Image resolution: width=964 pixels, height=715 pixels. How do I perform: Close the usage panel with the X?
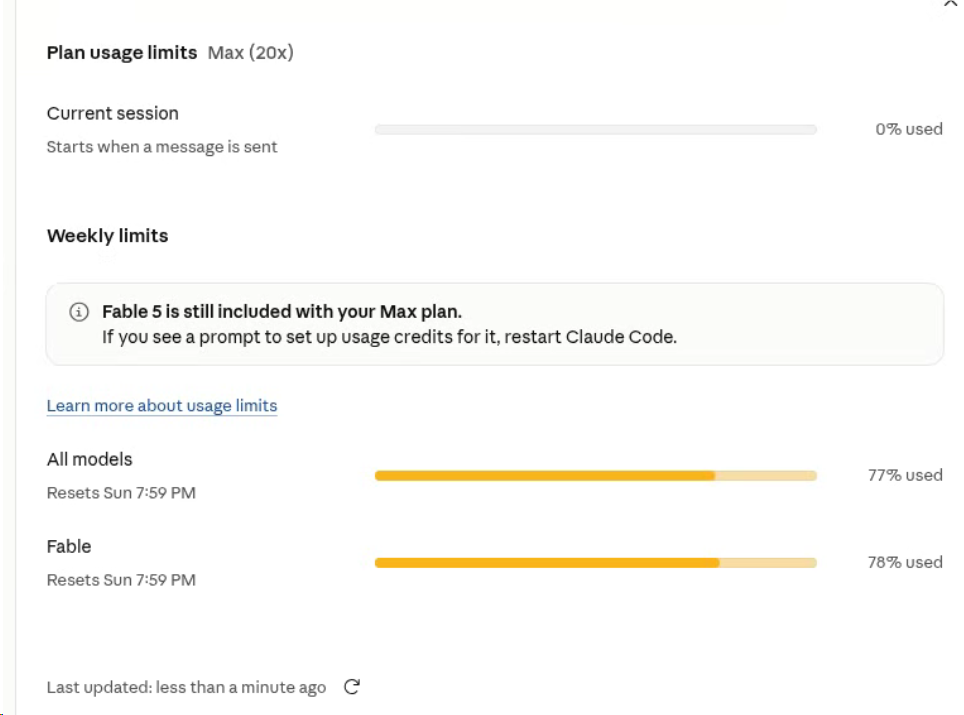950,3
